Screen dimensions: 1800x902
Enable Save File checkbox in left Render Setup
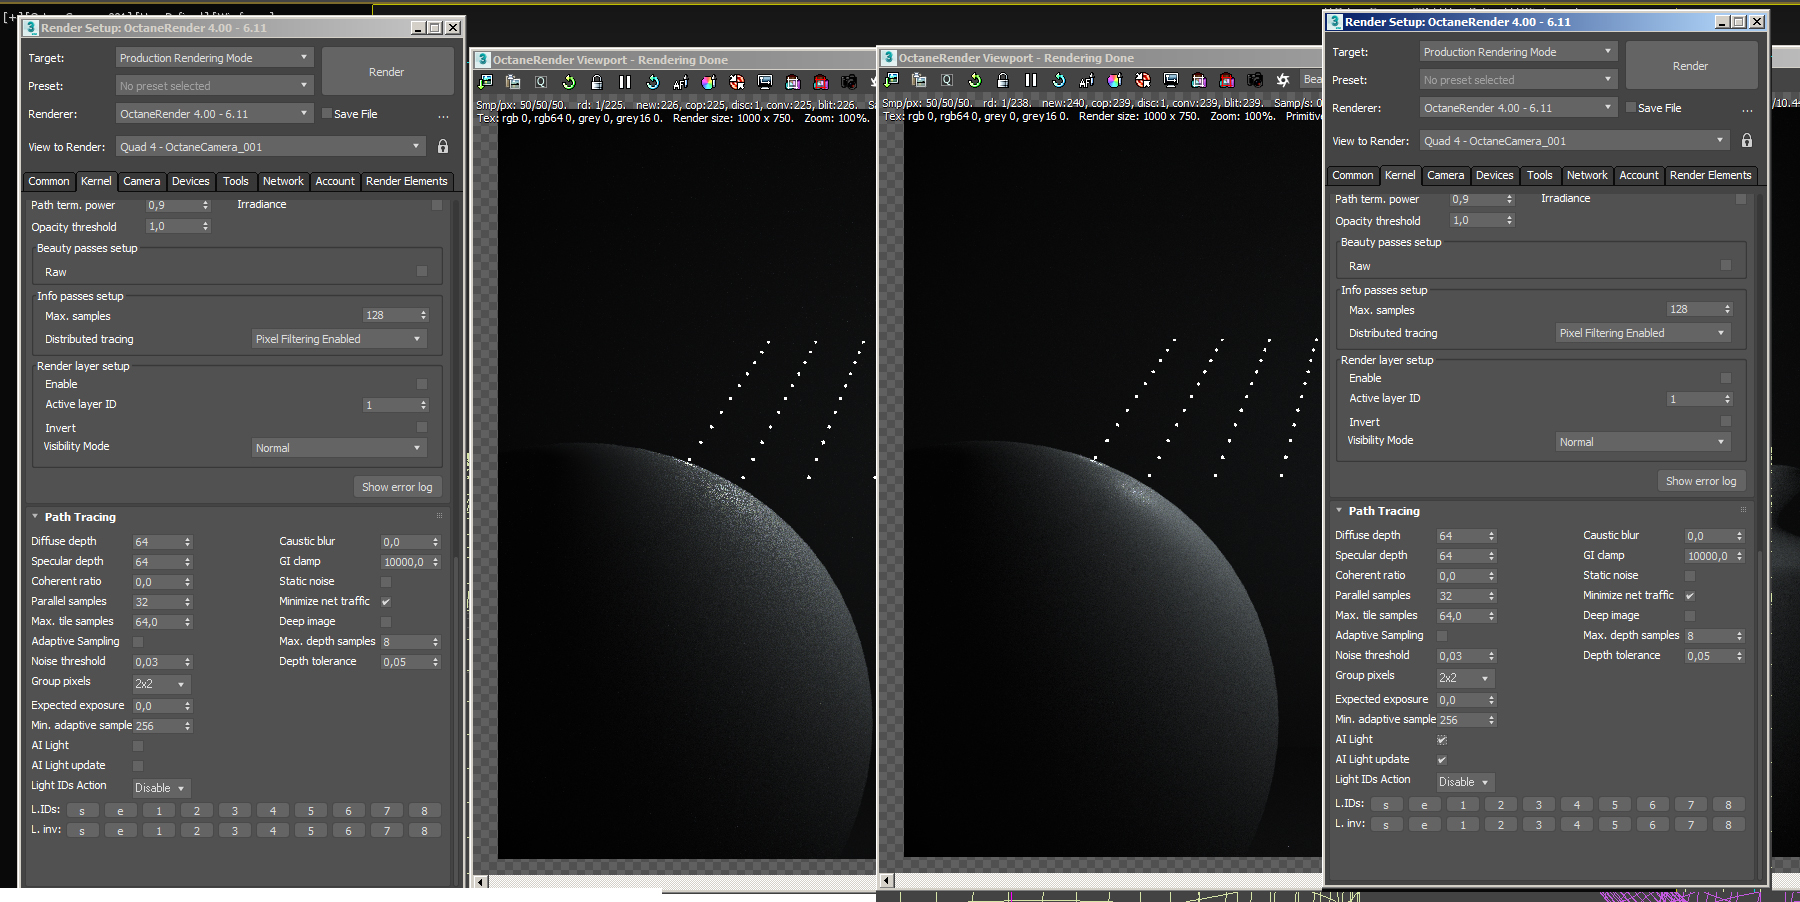327,114
